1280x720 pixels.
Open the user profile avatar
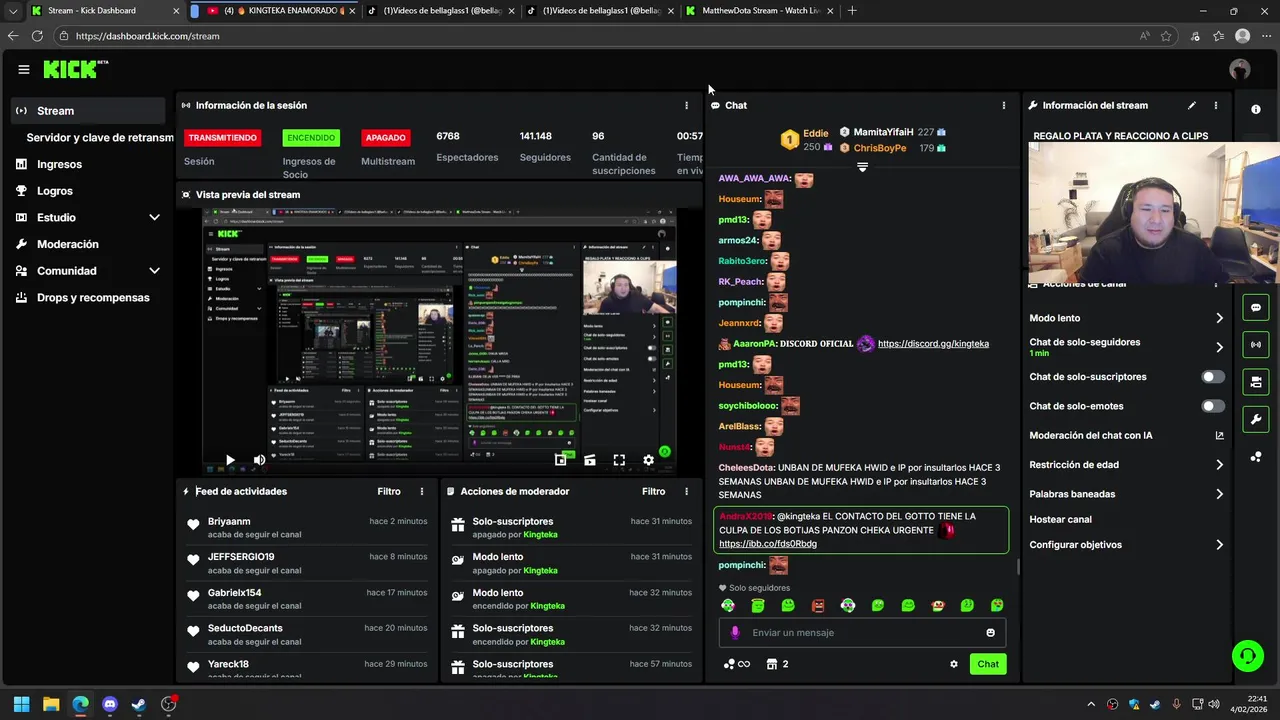pos(1240,69)
